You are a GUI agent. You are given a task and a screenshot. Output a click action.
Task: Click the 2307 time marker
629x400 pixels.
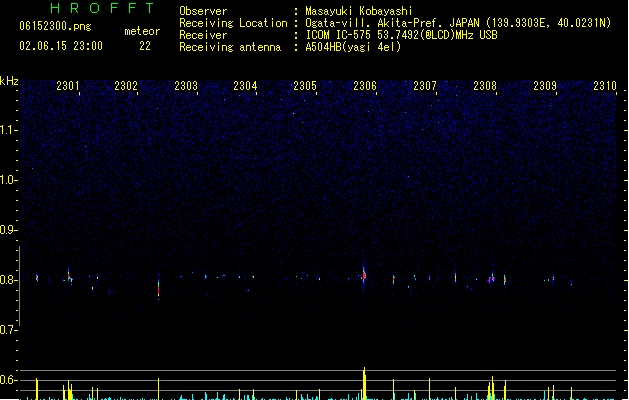click(x=425, y=85)
